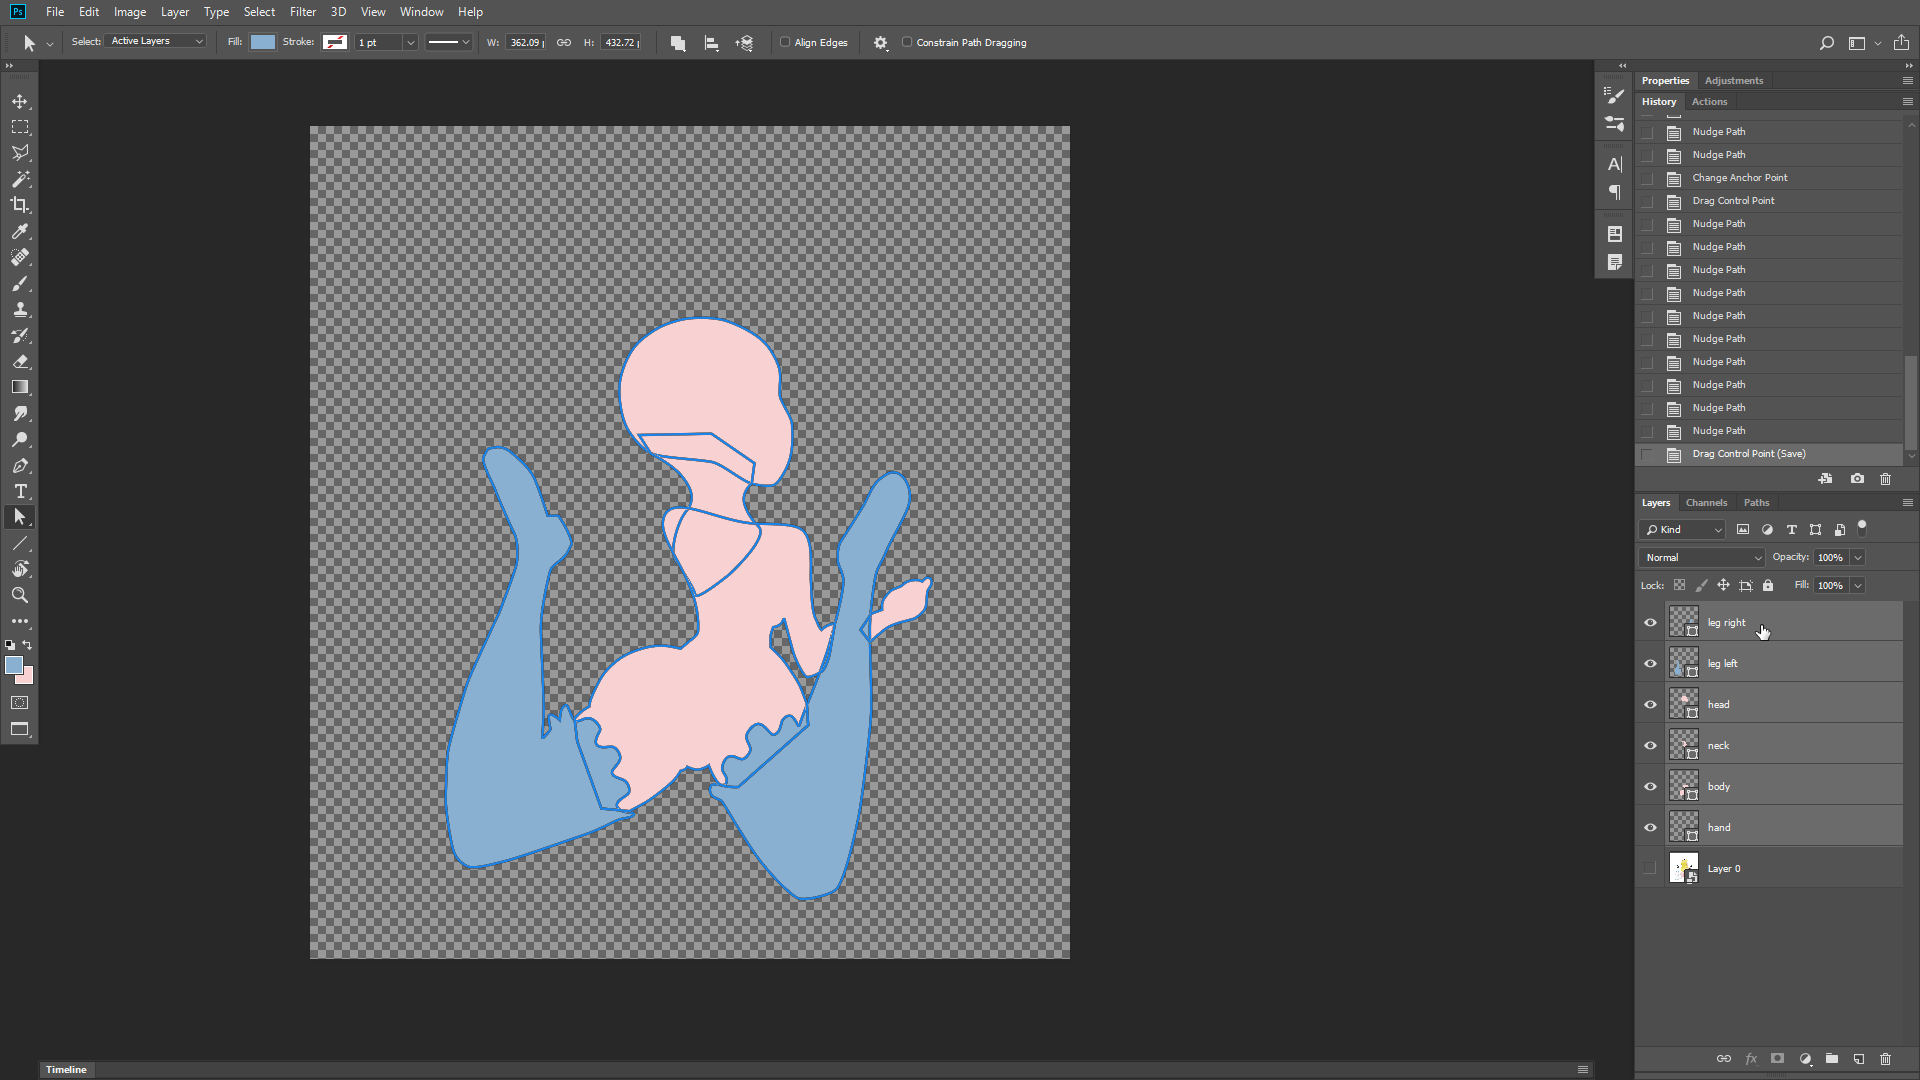Open the Select dropdown showing Active Layers
The image size is (1920, 1080).
(154, 41)
